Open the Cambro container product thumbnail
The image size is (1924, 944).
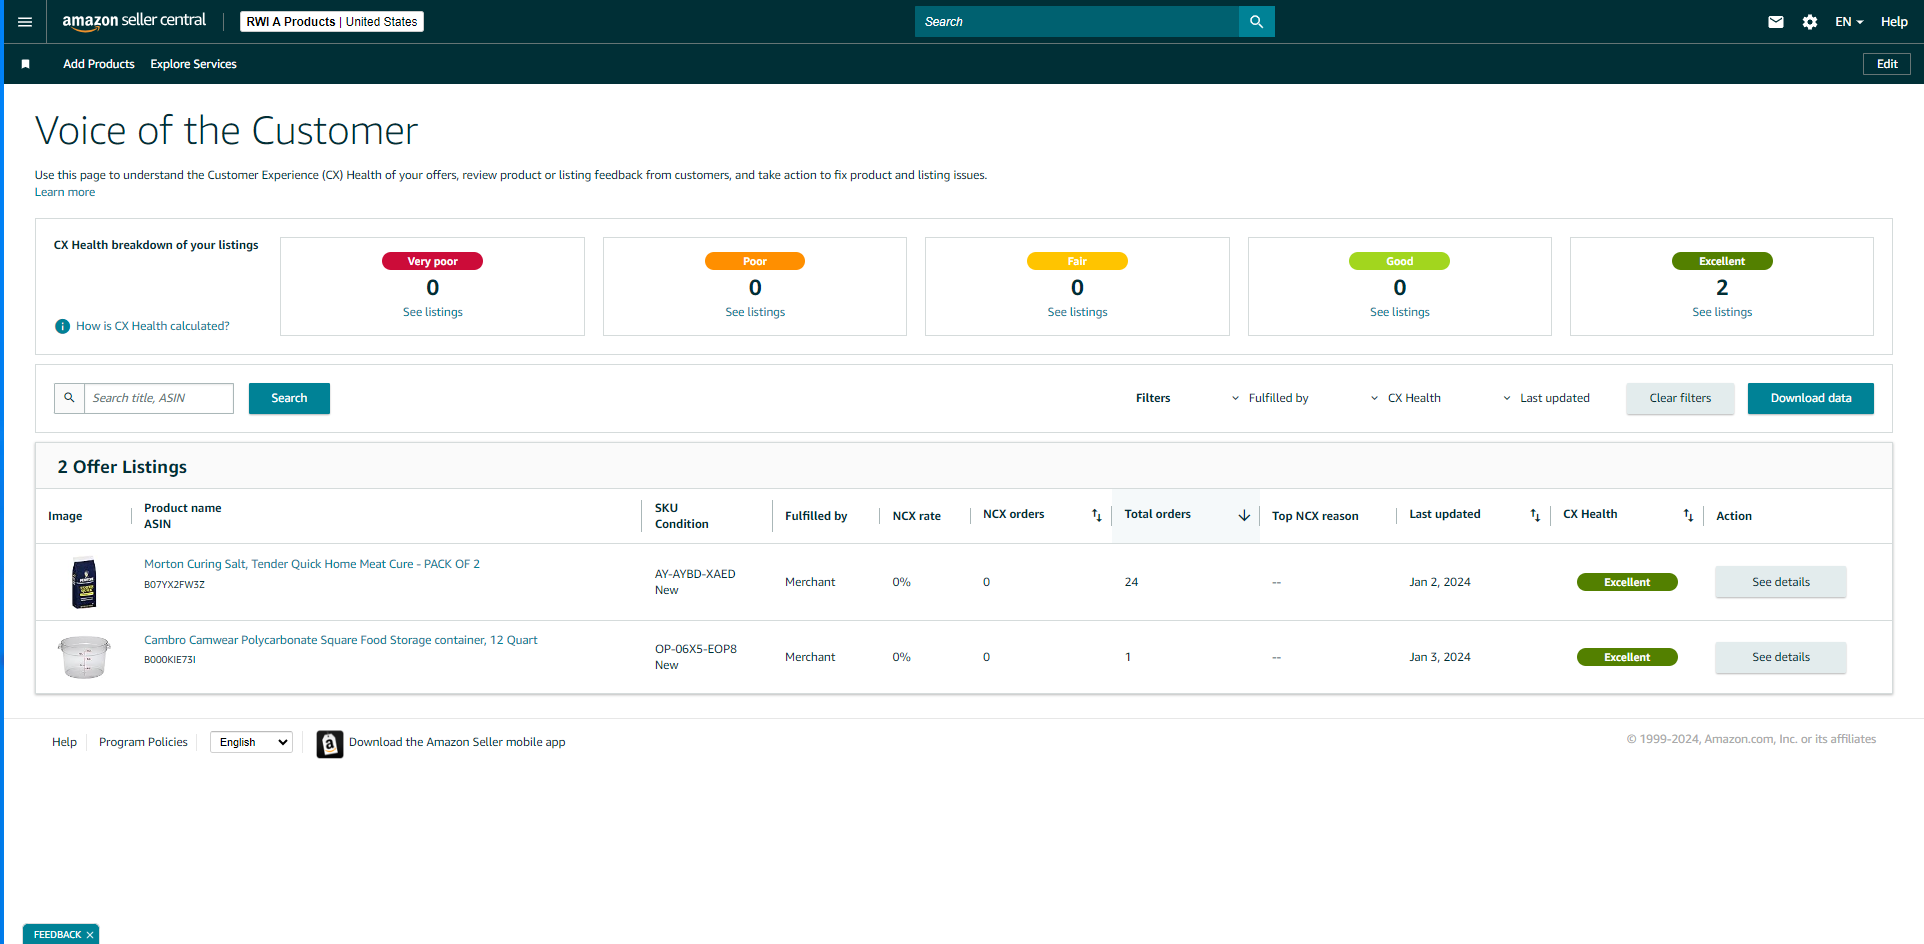pos(84,657)
